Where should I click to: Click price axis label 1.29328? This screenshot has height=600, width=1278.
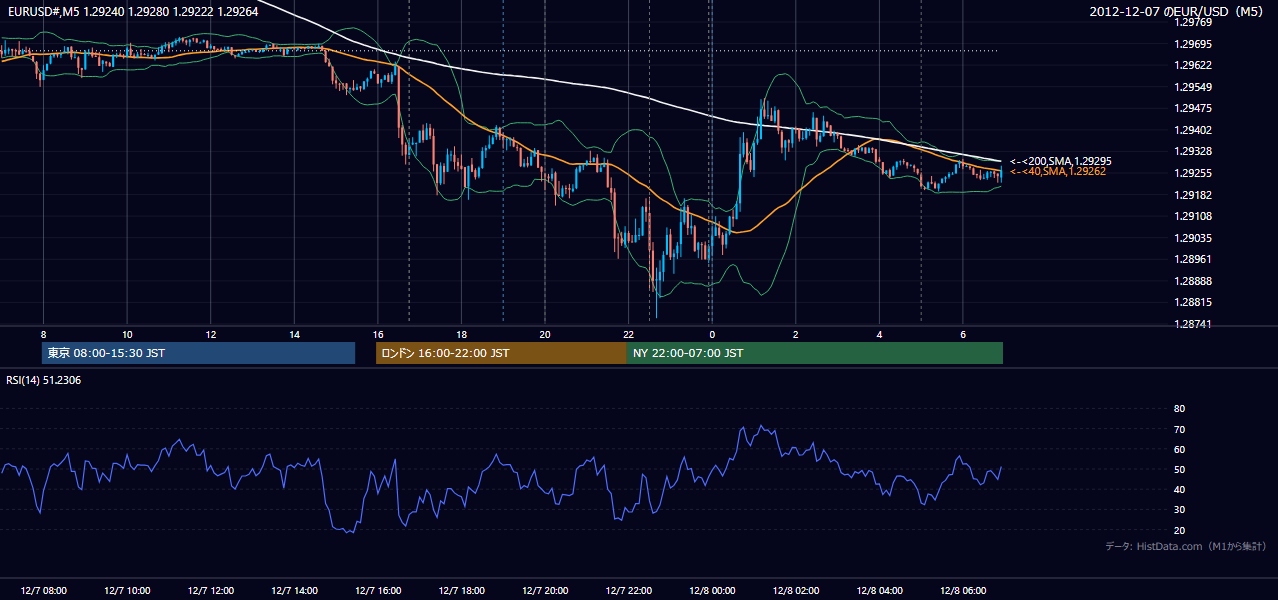(1193, 151)
